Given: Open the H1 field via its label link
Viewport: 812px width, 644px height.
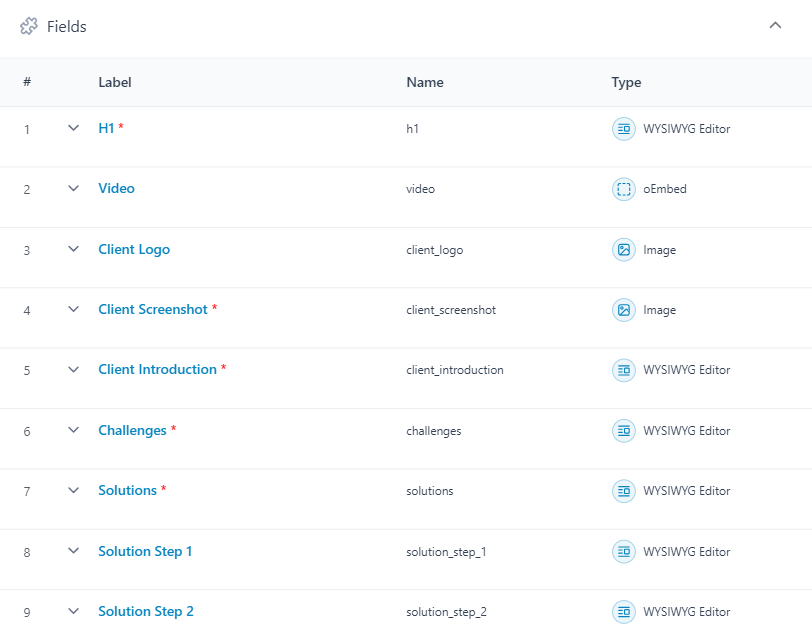Looking at the screenshot, I should (x=107, y=128).
